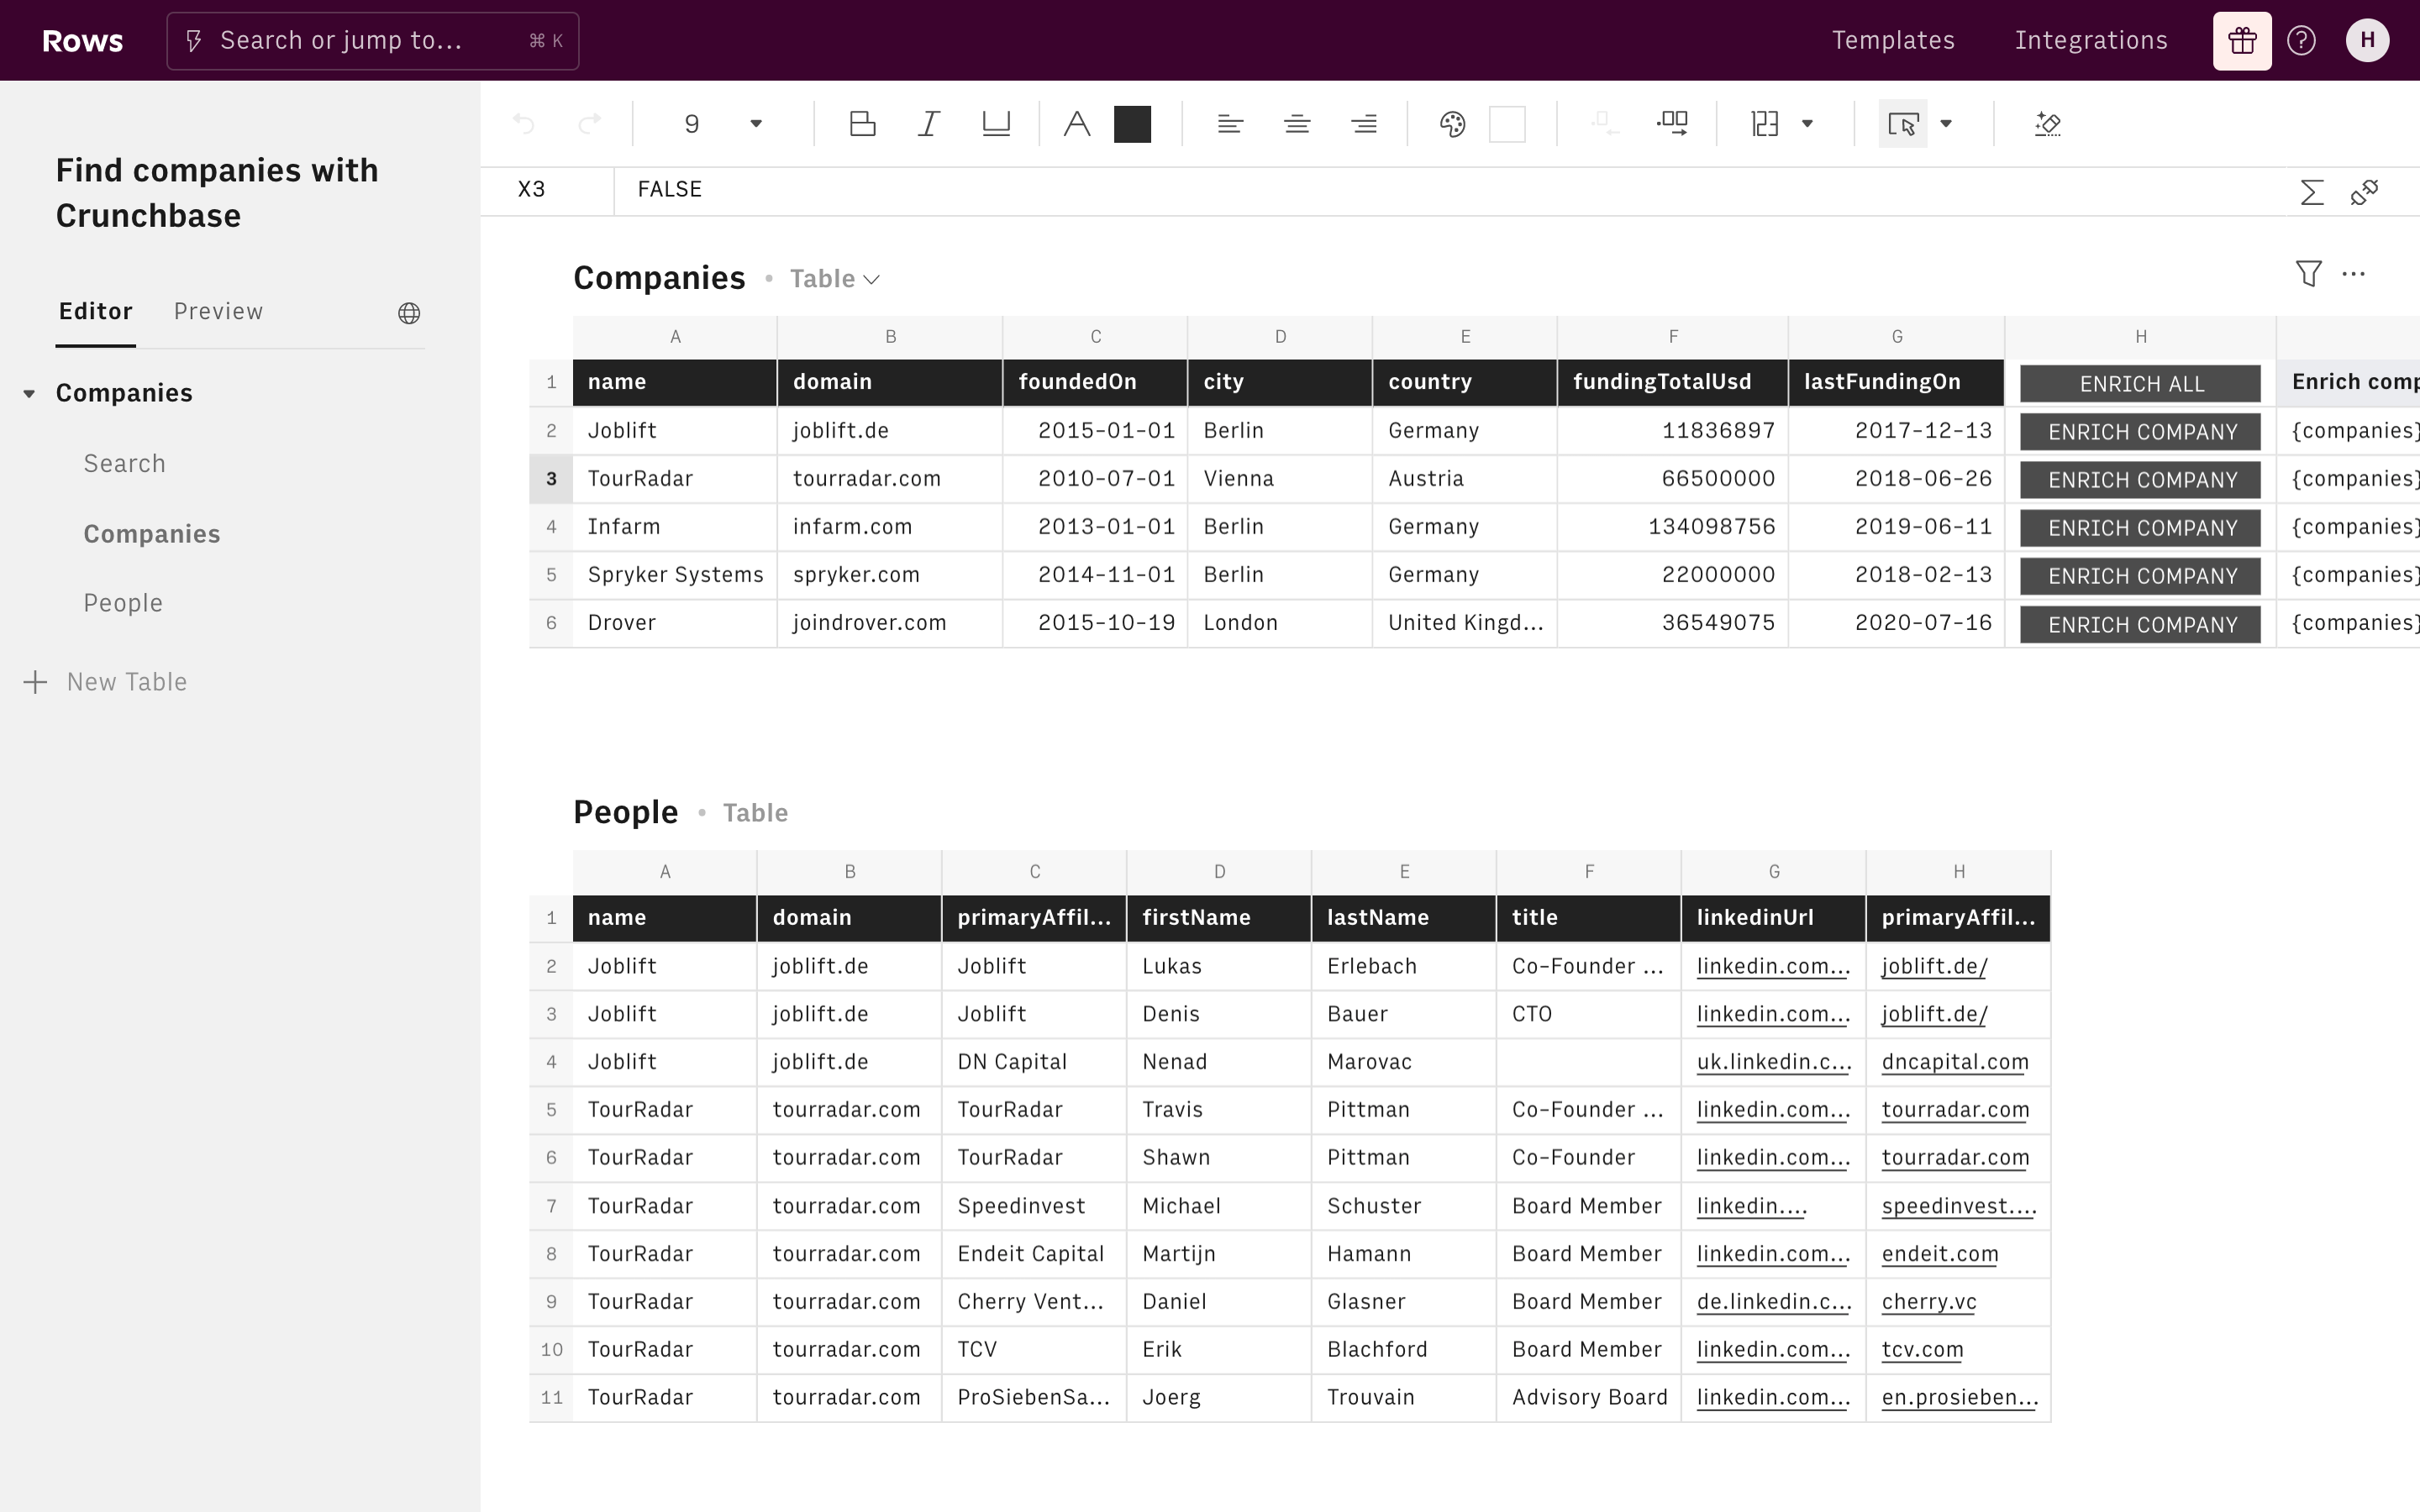The image size is (2420, 1512).
Task: Align text right
Action: 1364,124
